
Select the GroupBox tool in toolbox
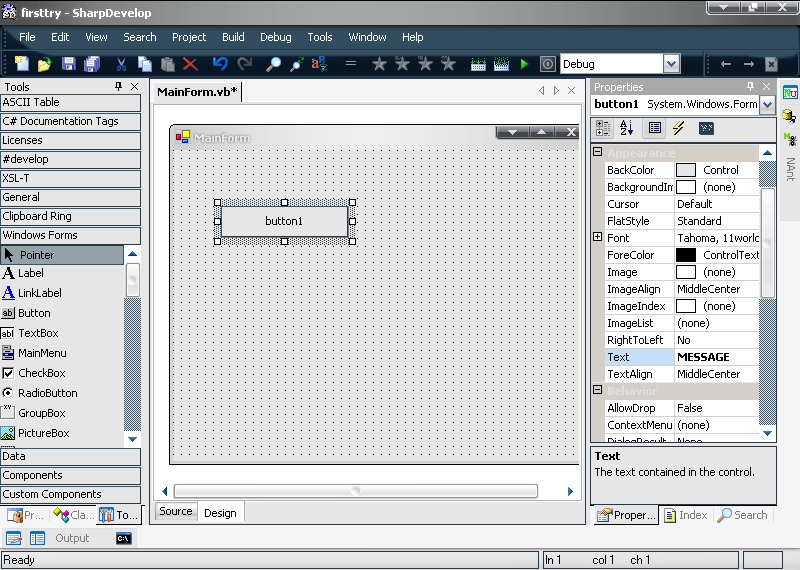[34, 413]
